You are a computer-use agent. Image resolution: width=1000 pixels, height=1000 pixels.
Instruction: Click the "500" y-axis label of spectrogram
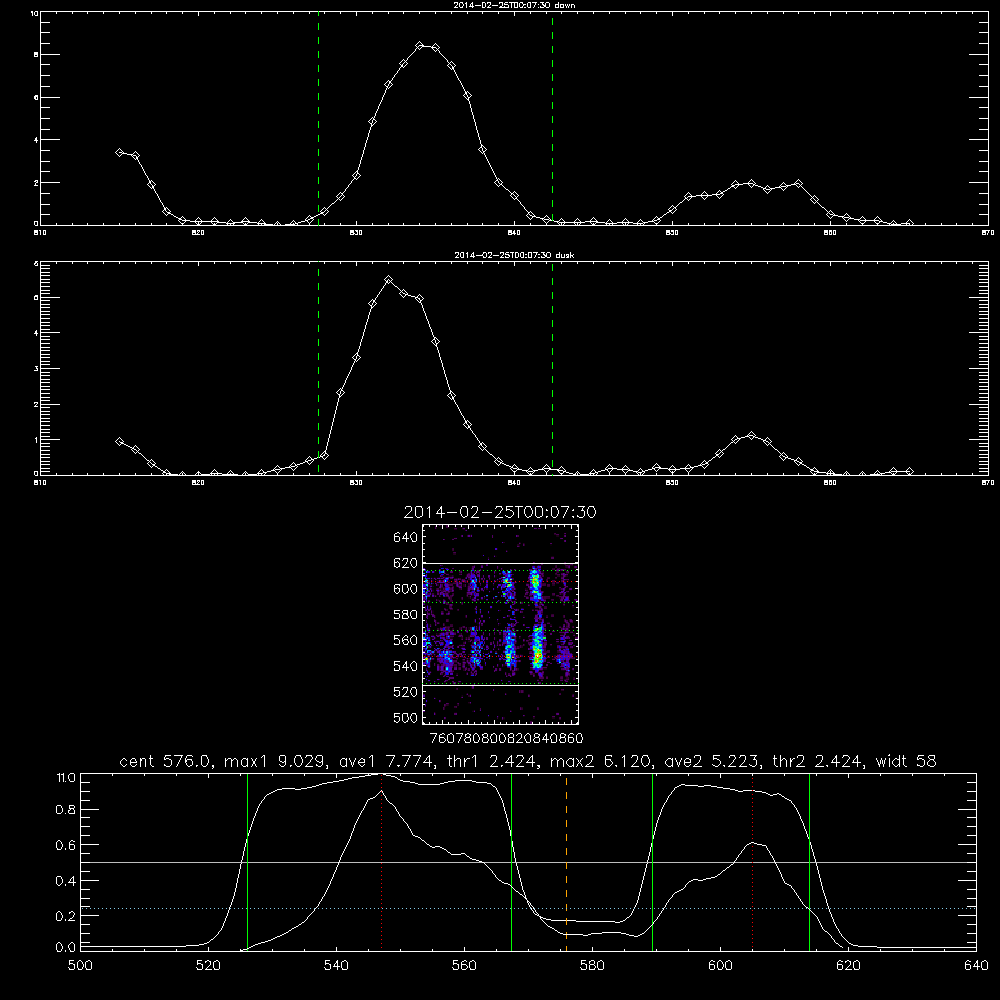pyautogui.click(x=406, y=717)
